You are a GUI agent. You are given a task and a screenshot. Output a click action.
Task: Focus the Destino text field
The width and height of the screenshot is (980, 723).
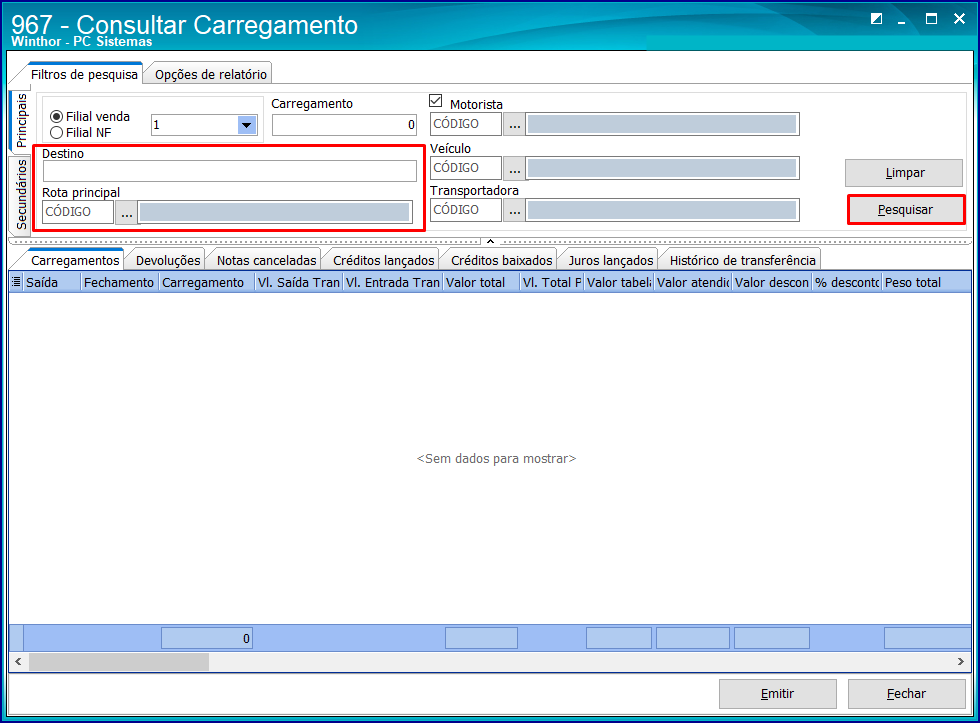coord(229,171)
